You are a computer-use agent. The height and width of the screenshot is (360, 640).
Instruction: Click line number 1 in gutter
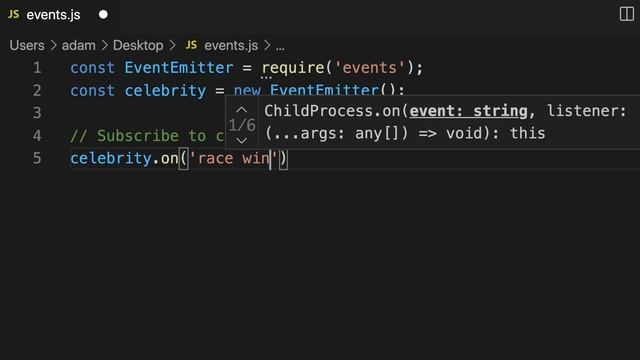click(x=37, y=68)
